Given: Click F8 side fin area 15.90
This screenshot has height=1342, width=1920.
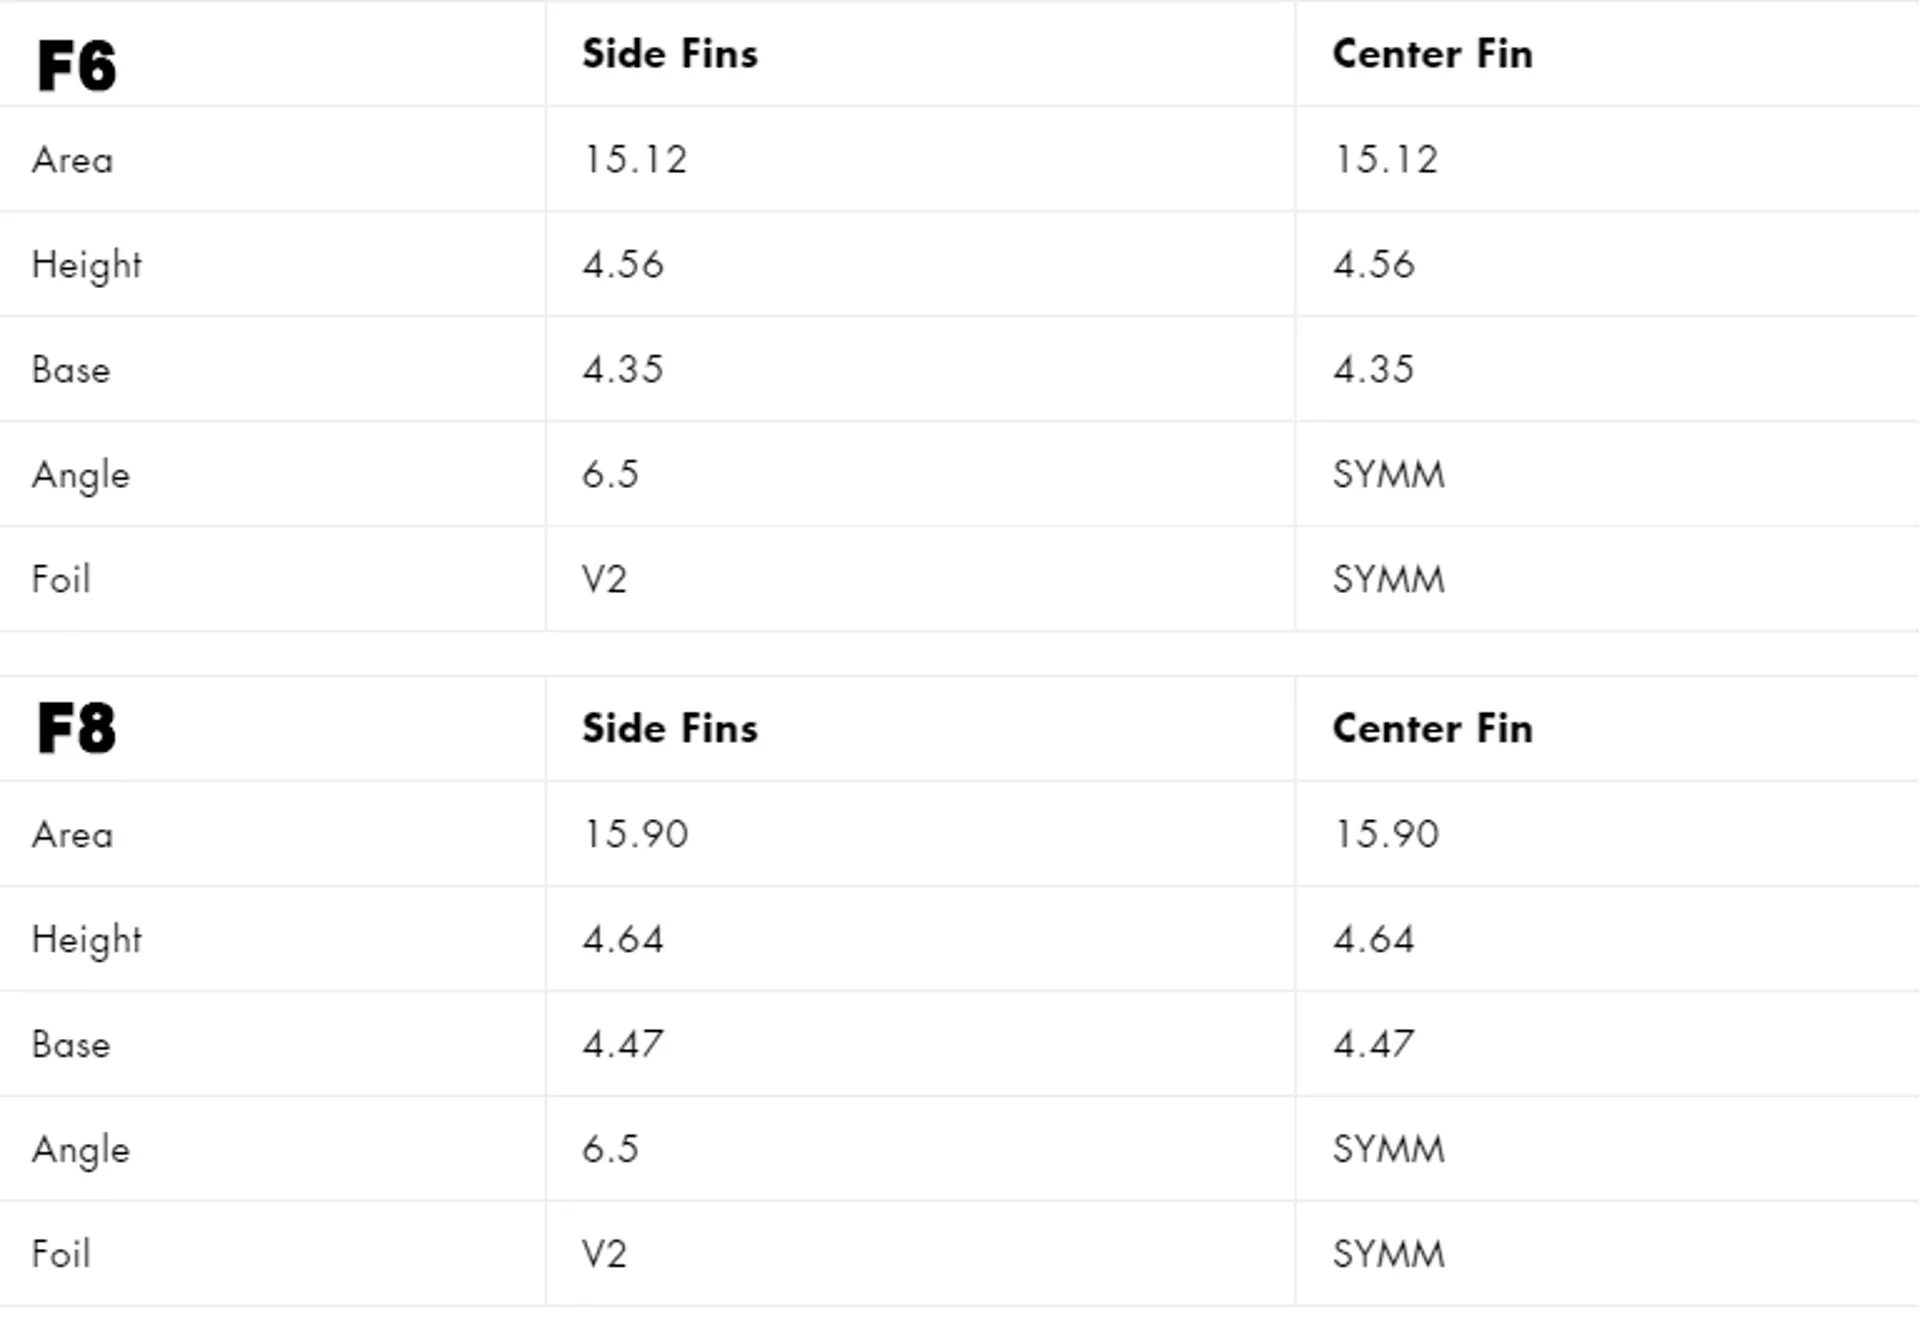Looking at the screenshot, I should point(635,834).
